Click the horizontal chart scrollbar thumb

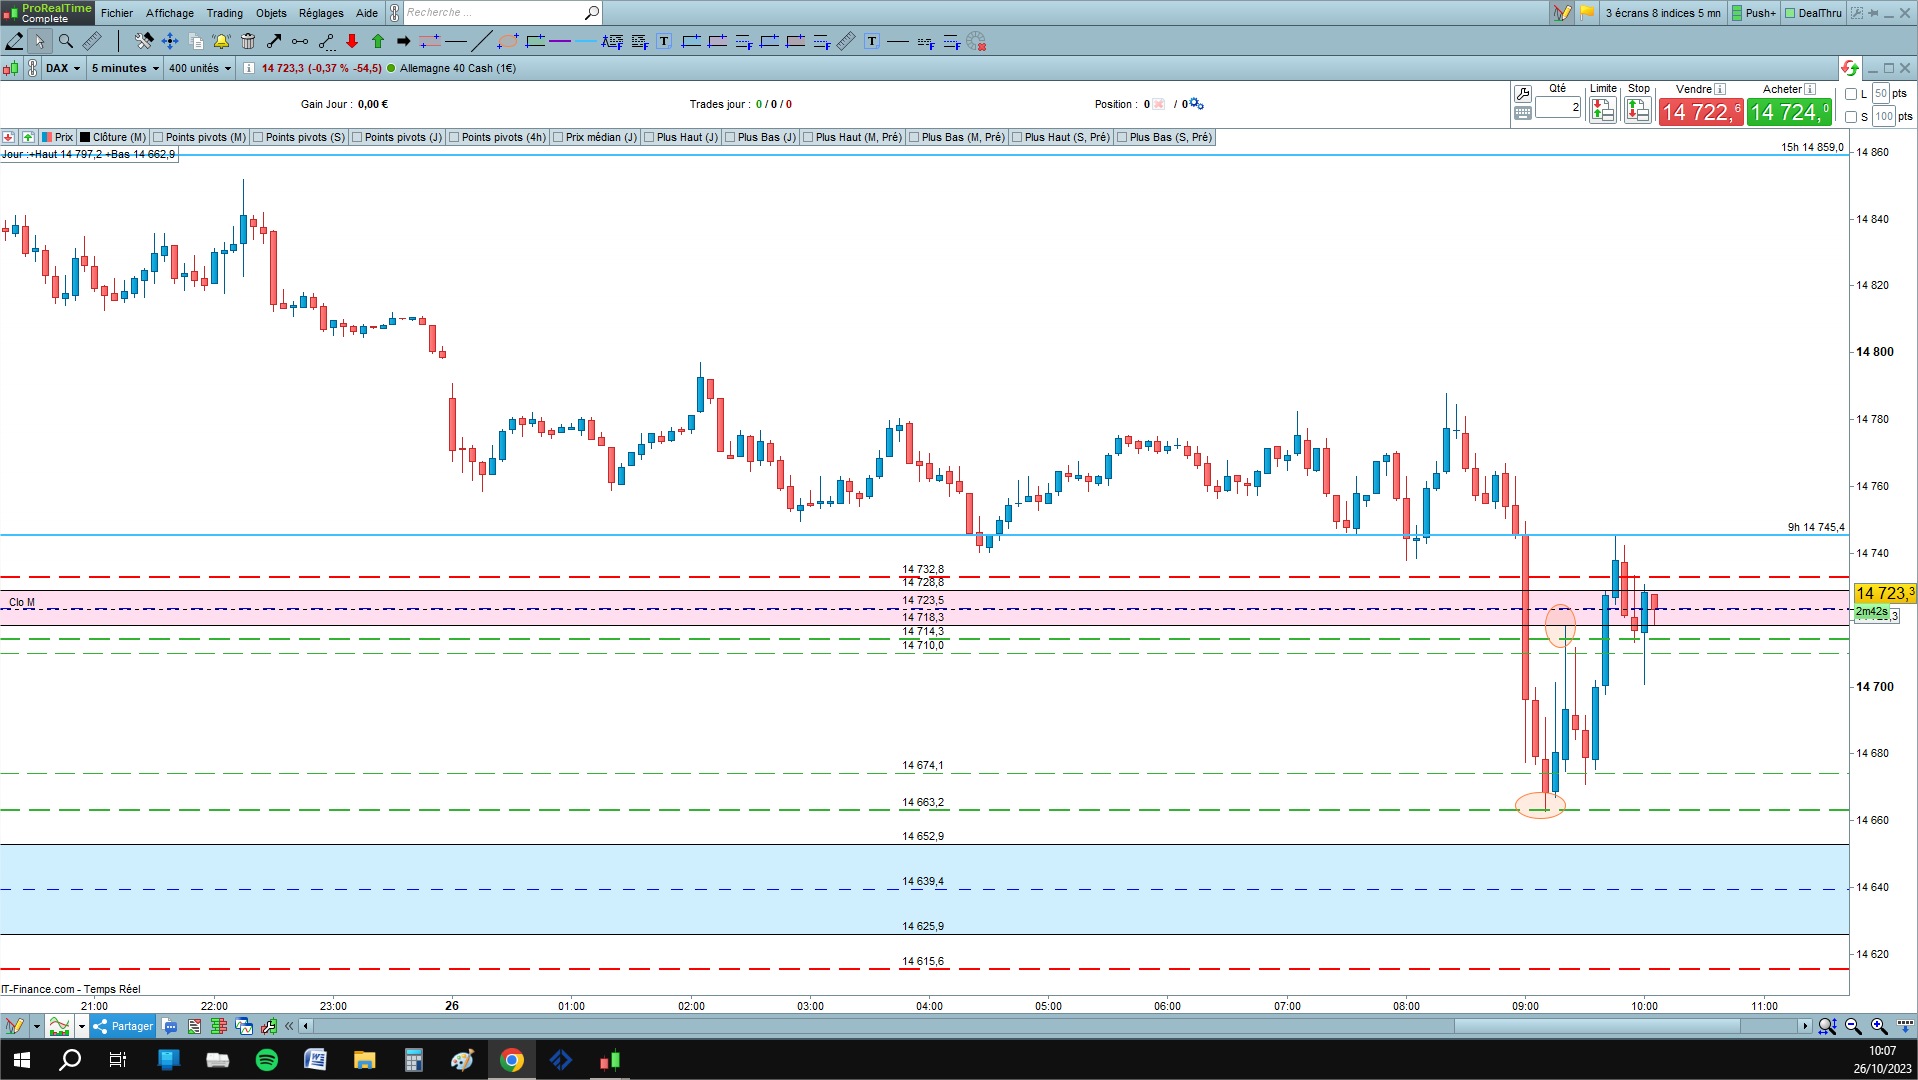pyautogui.click(x=1597, y=1026)
